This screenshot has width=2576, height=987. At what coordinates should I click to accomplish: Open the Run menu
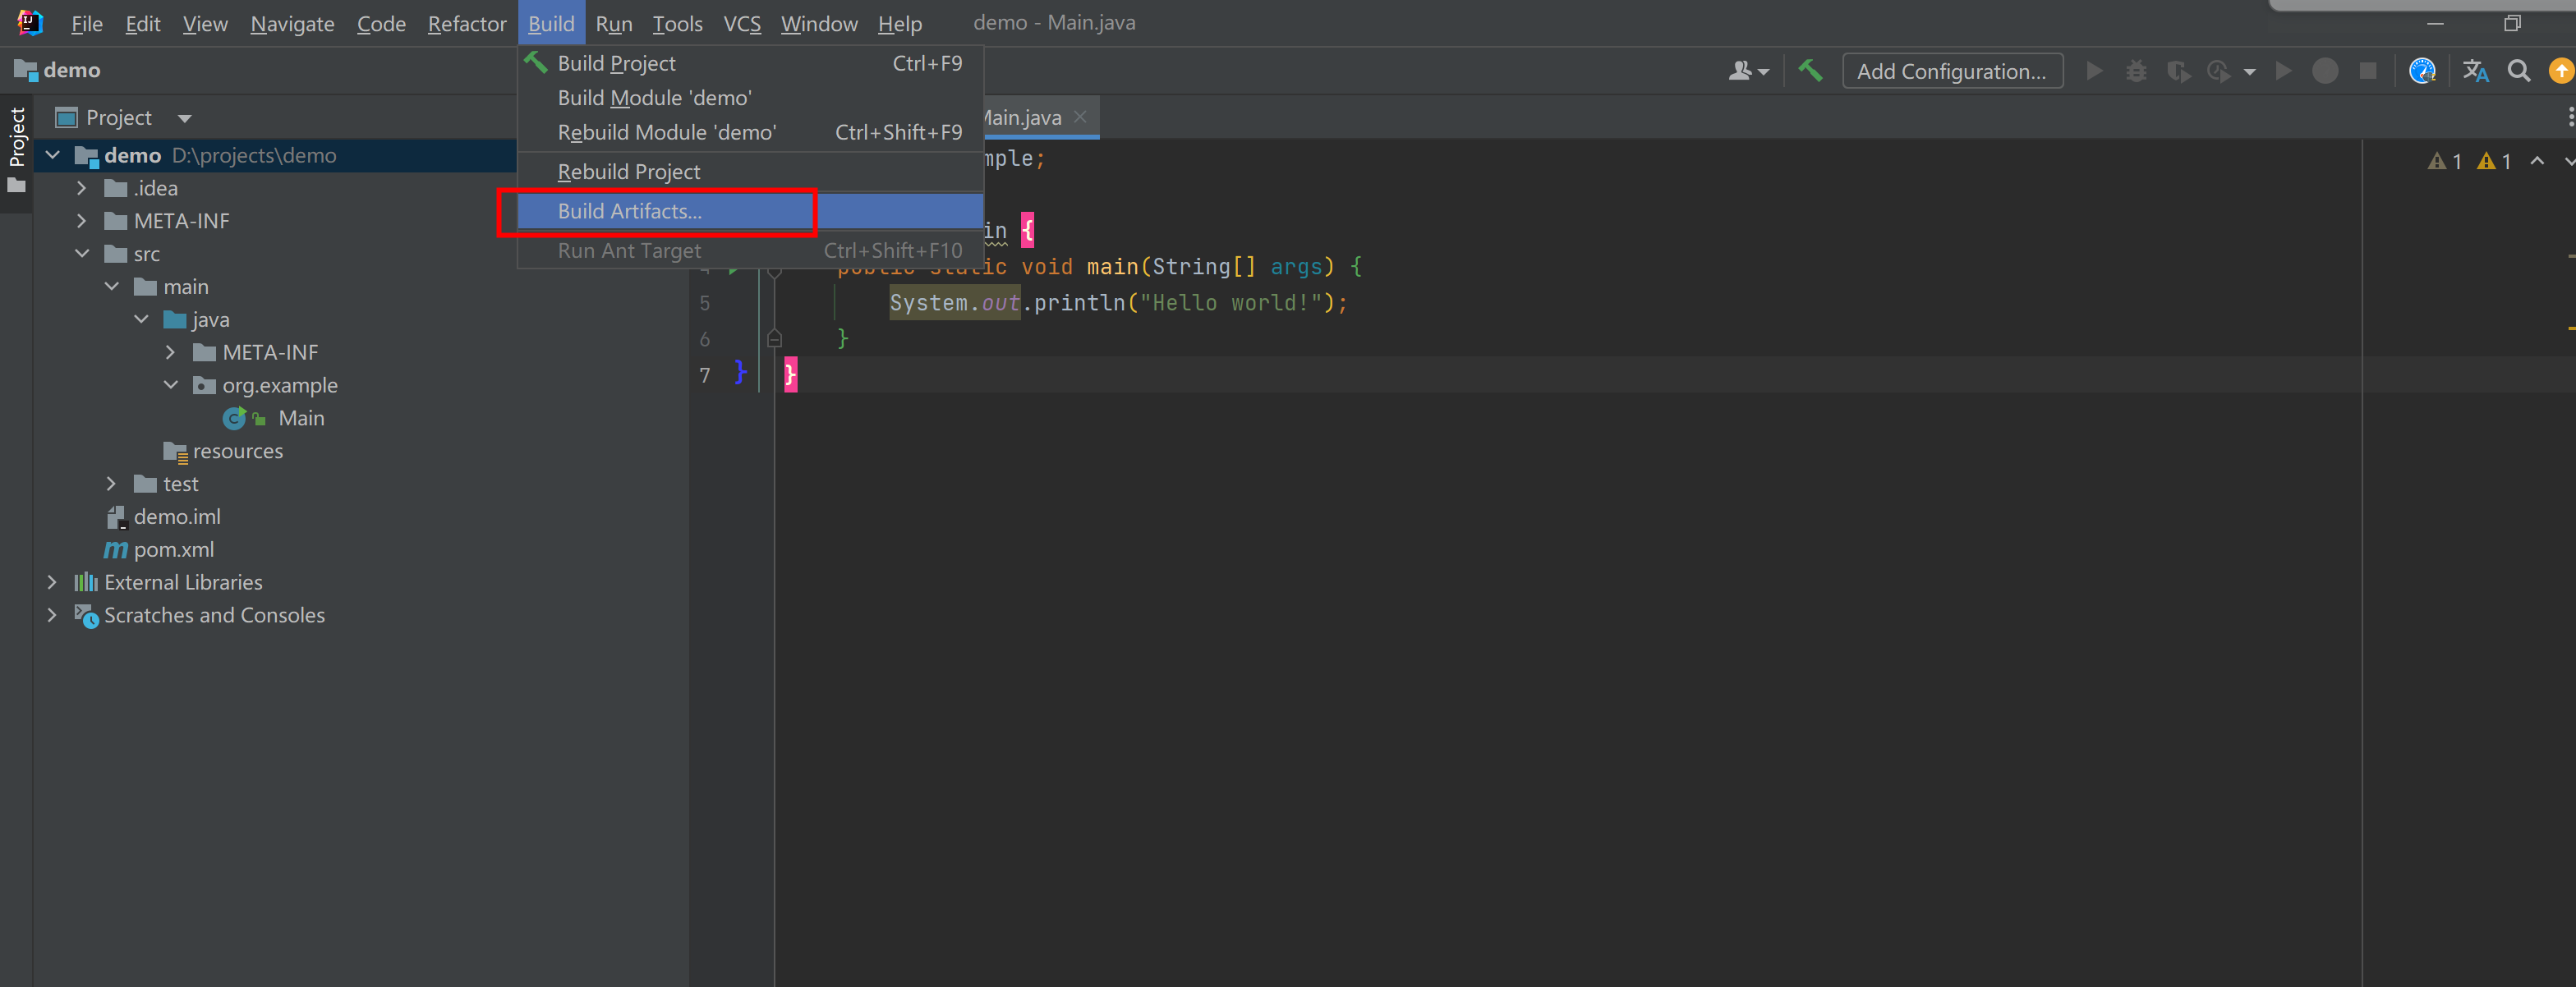[614, 23]
